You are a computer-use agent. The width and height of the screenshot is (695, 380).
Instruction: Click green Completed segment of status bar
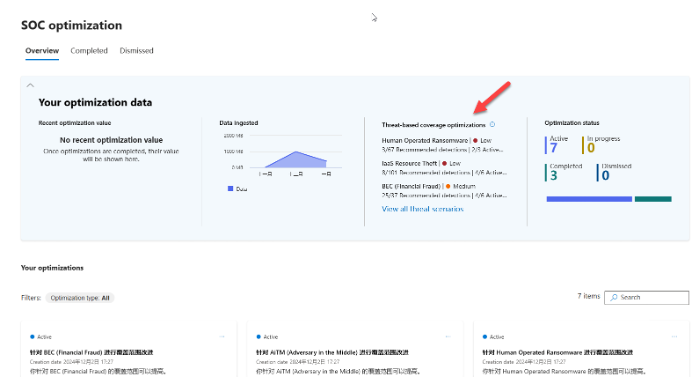(x=653, y=199)
